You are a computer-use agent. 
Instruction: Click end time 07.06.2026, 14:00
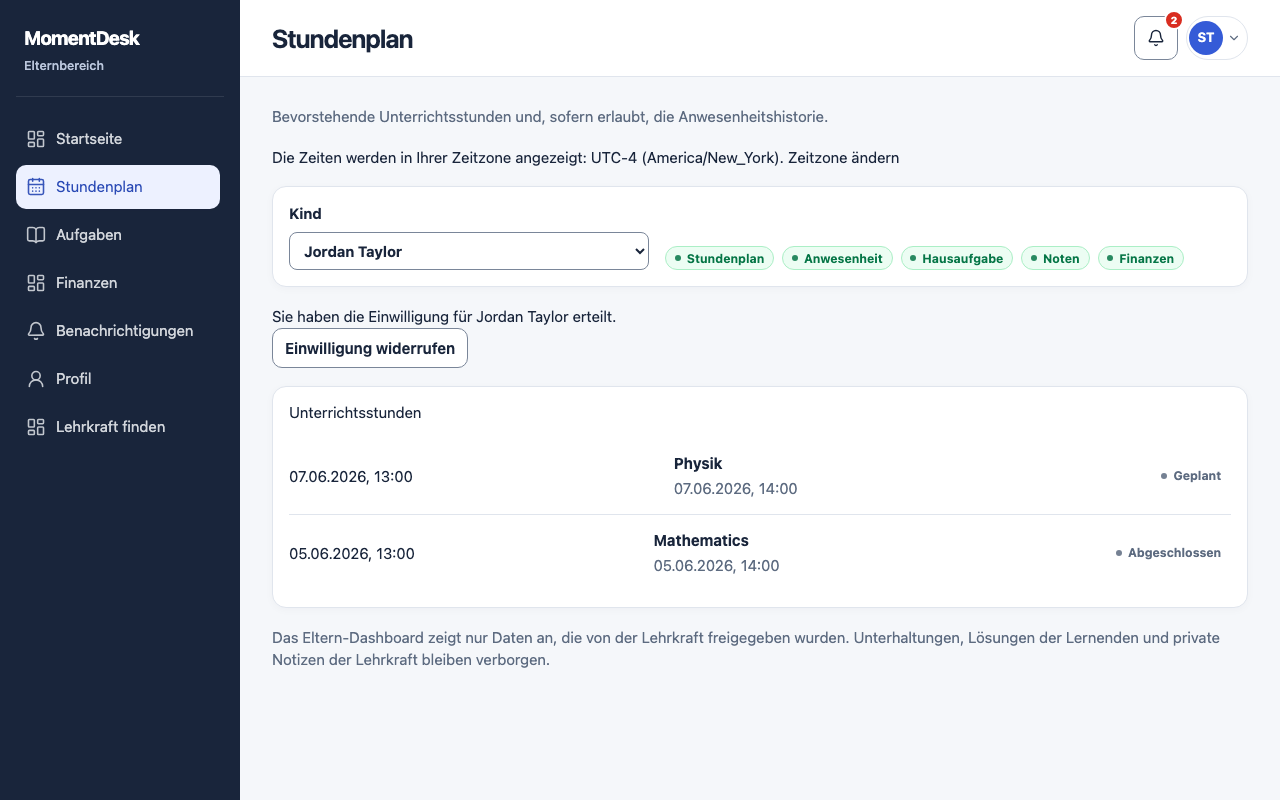[736, 489]
